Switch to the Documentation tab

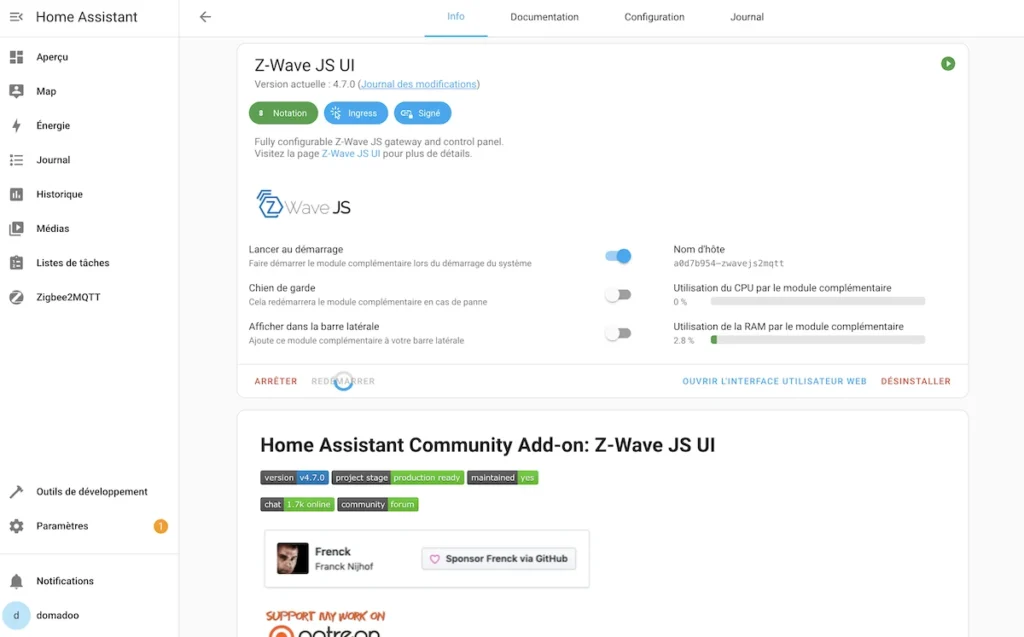tap(545, 17)
